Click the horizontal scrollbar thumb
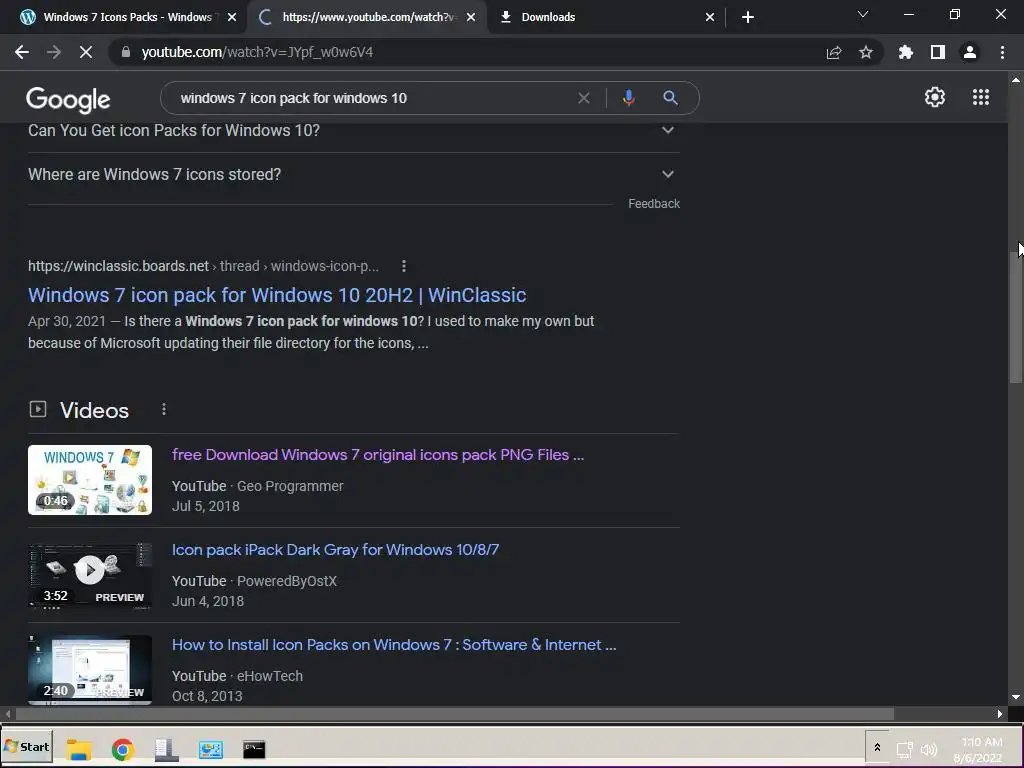This screenshot has width=1024, height=768. click(x=455, y=714)
